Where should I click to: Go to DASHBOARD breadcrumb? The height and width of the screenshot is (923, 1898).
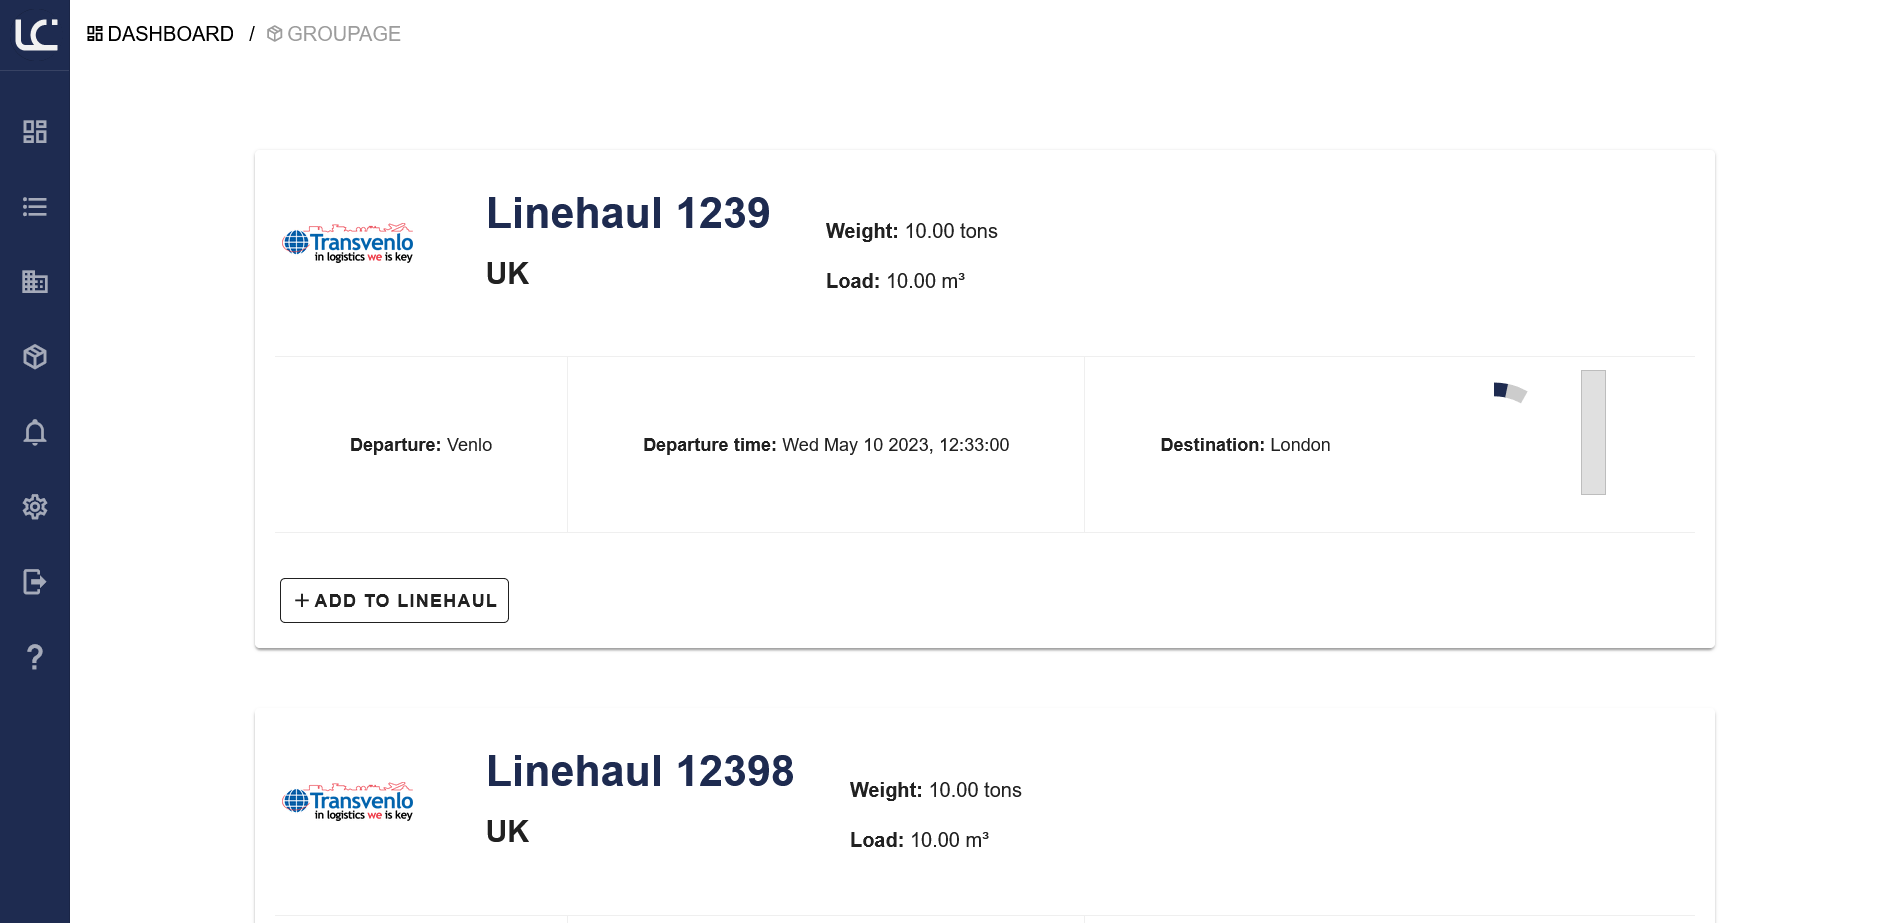tap(160, 34)
